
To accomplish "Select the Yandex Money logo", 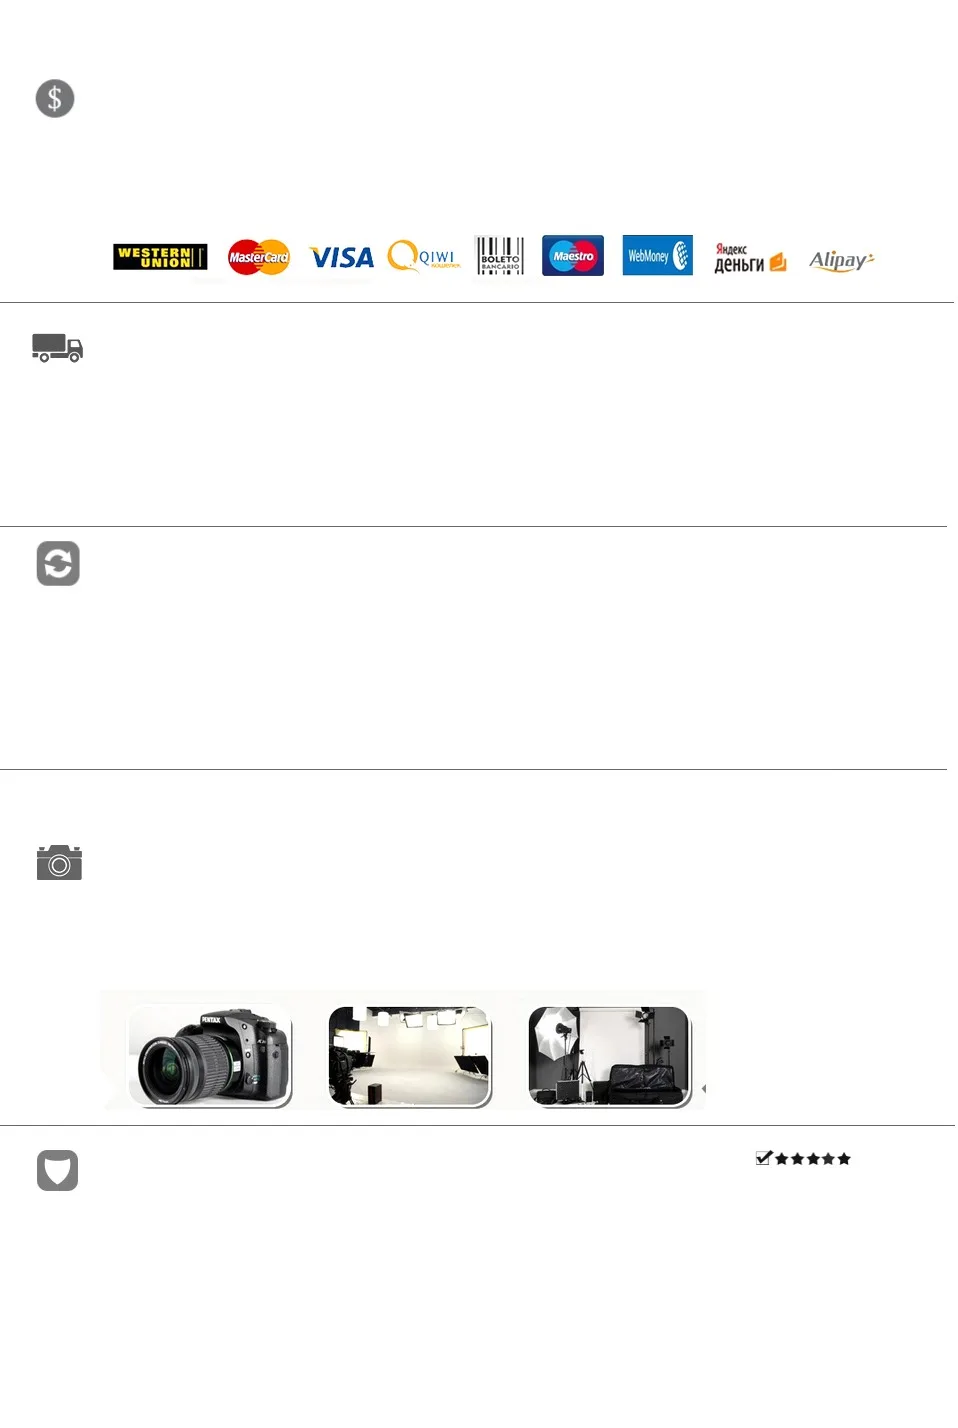I will [x=750, y=258].
